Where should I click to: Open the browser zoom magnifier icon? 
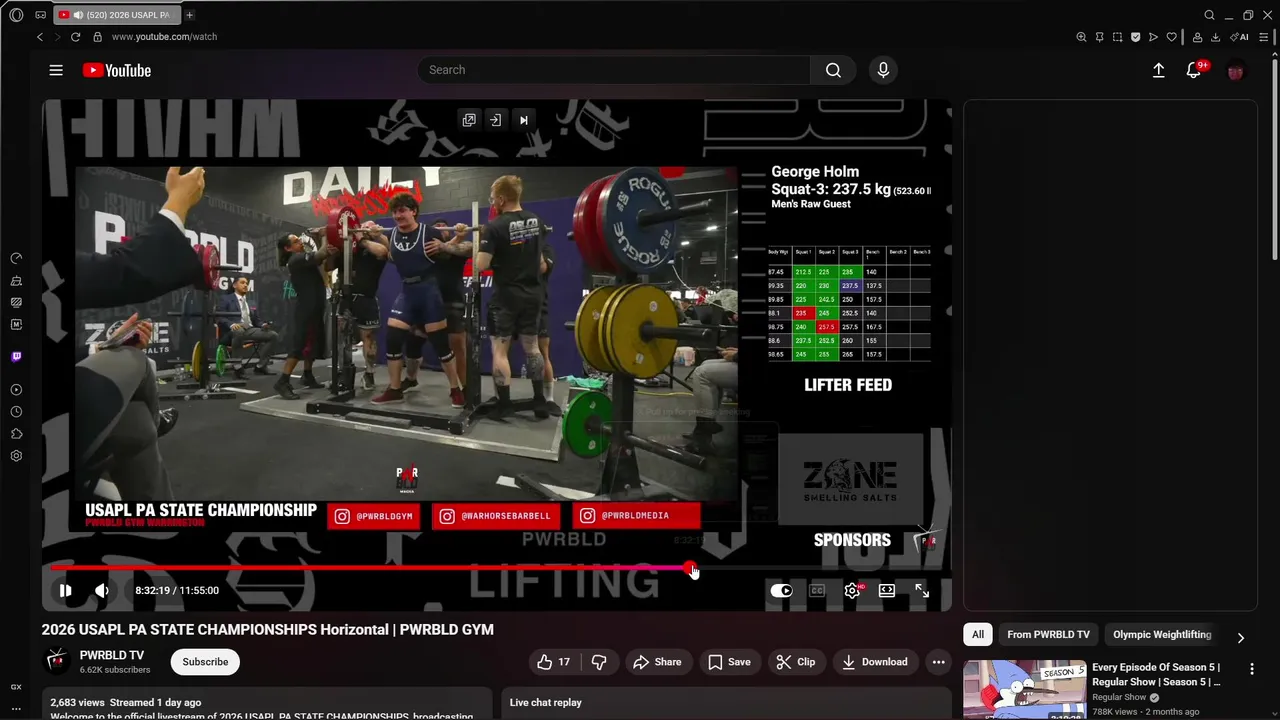click(x=1081, y=37)
